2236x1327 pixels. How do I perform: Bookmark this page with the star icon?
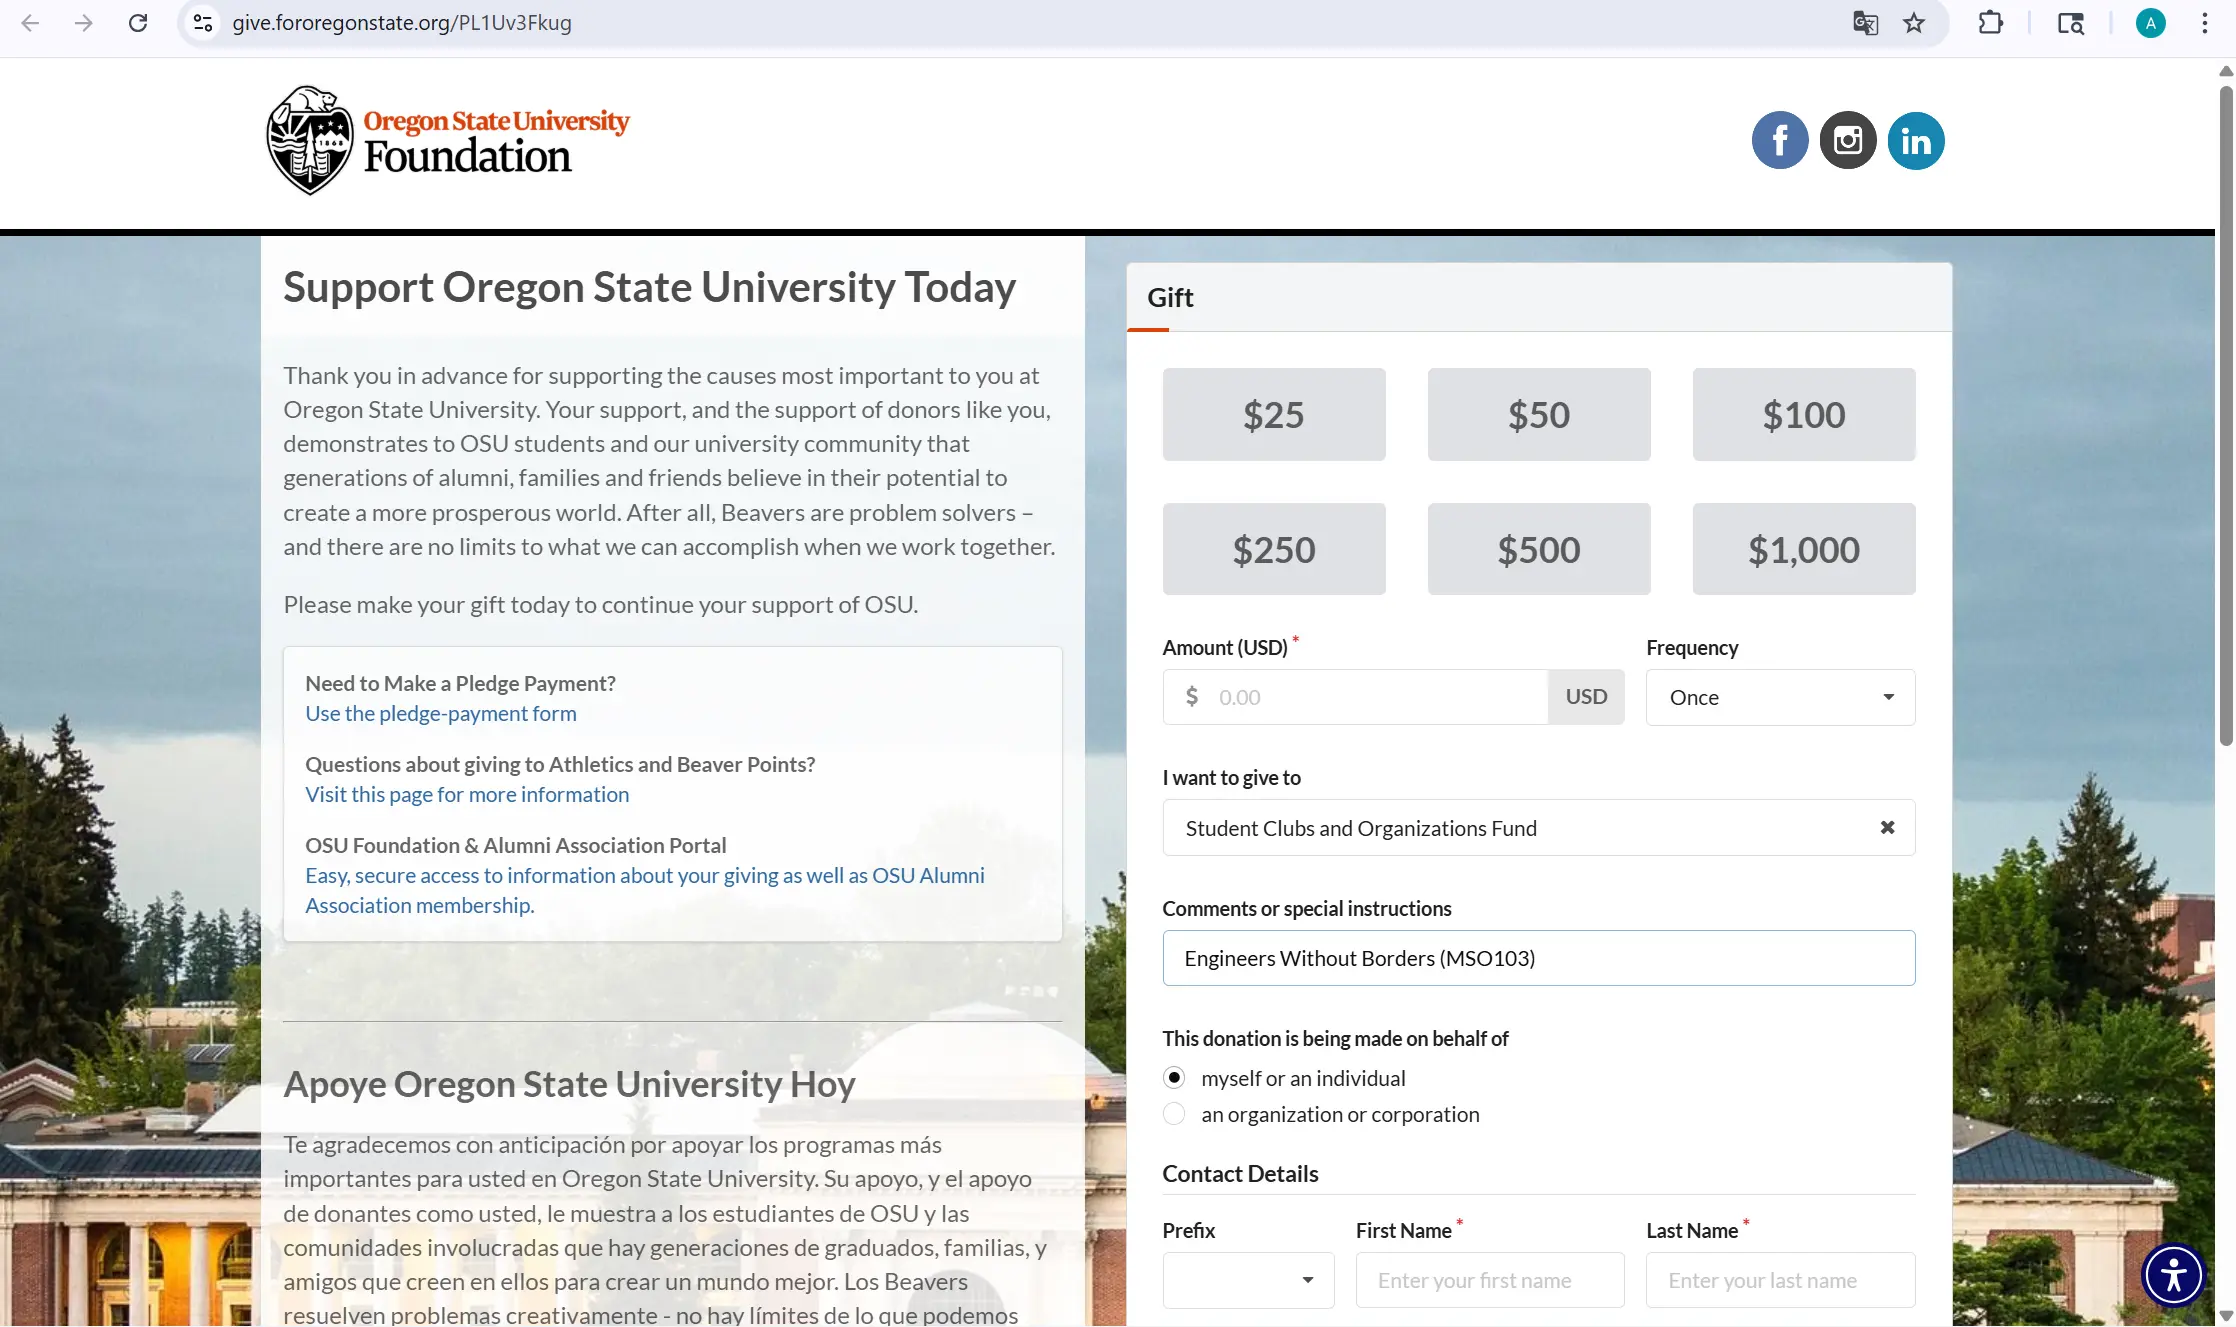tap(1914, 23)
